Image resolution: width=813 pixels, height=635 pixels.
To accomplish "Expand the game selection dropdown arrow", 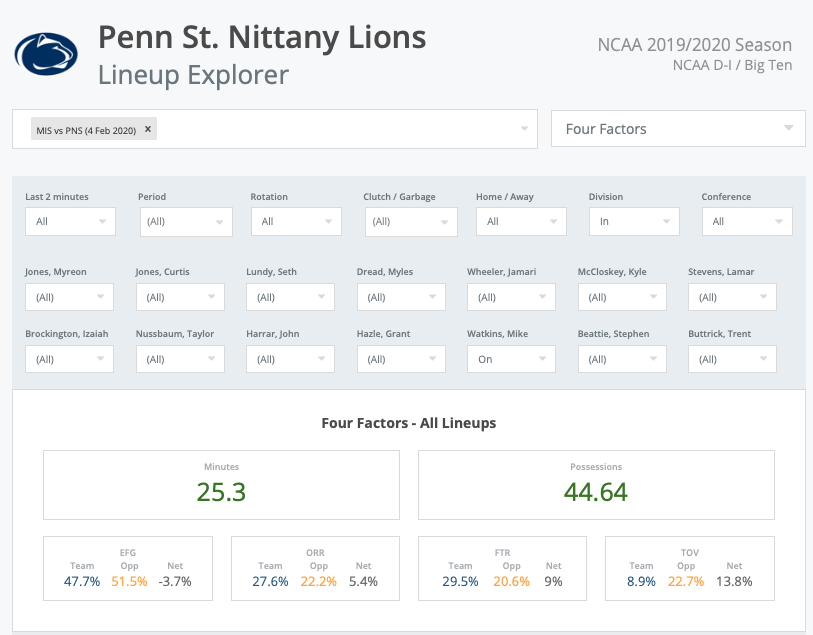I will point(525,129).
